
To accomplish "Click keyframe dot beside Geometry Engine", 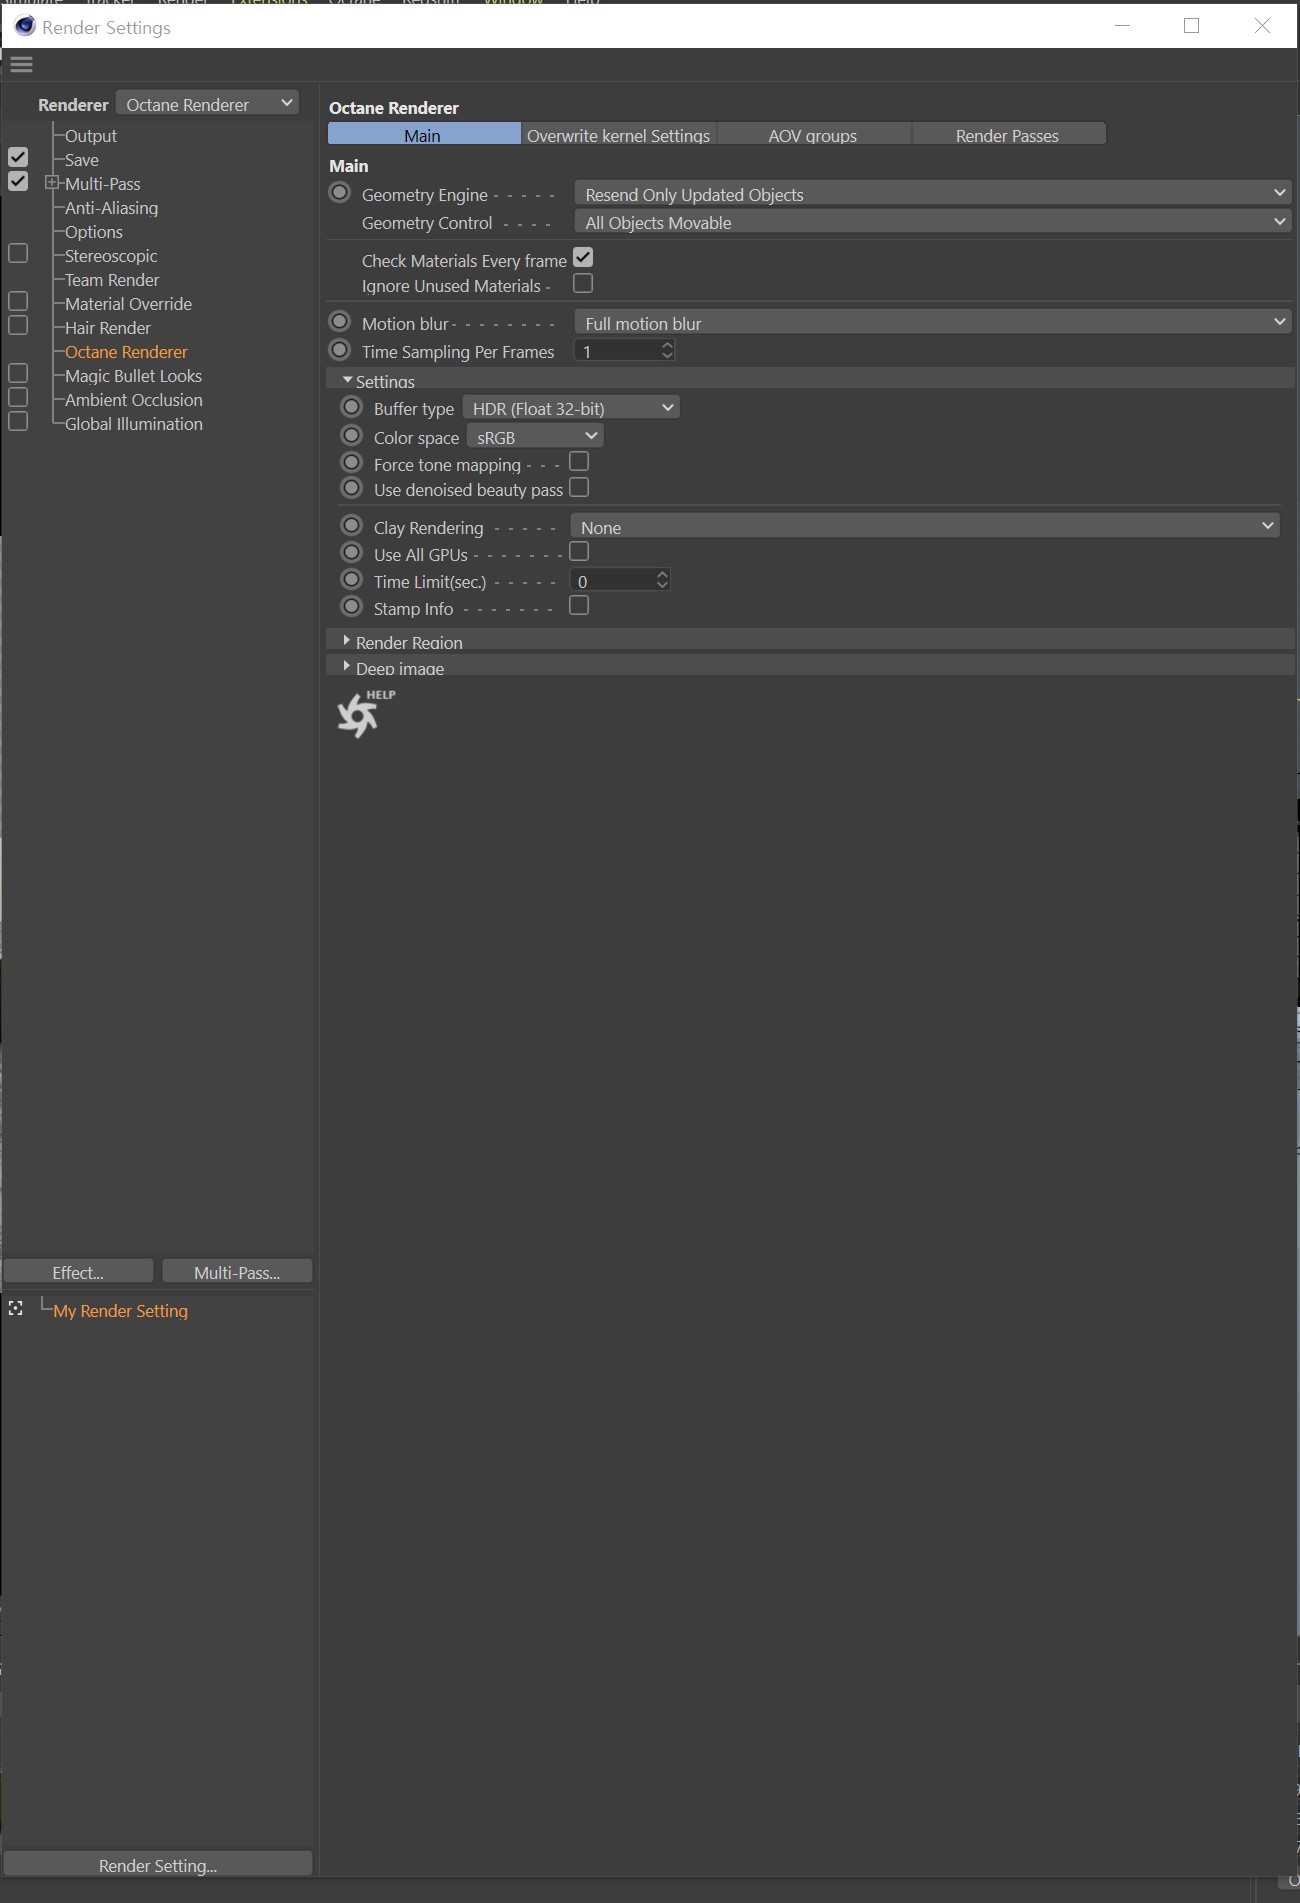I will point(340,193).
